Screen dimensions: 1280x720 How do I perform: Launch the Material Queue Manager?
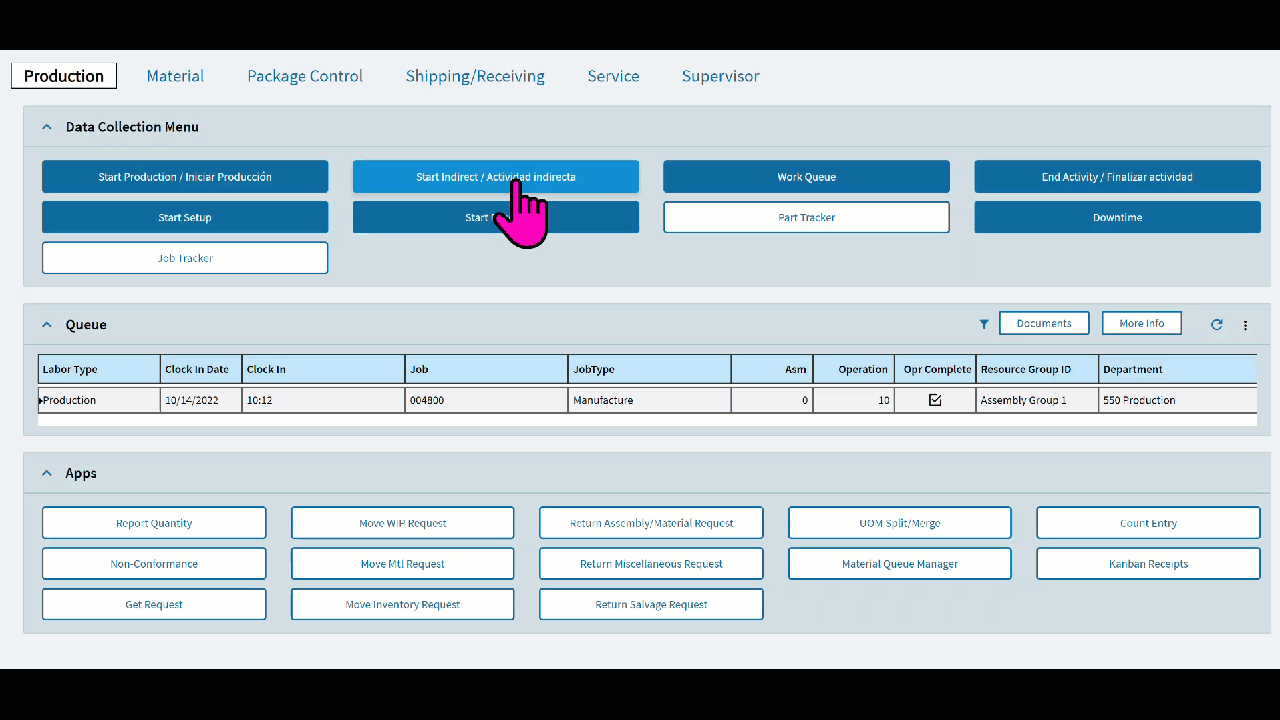899,563
